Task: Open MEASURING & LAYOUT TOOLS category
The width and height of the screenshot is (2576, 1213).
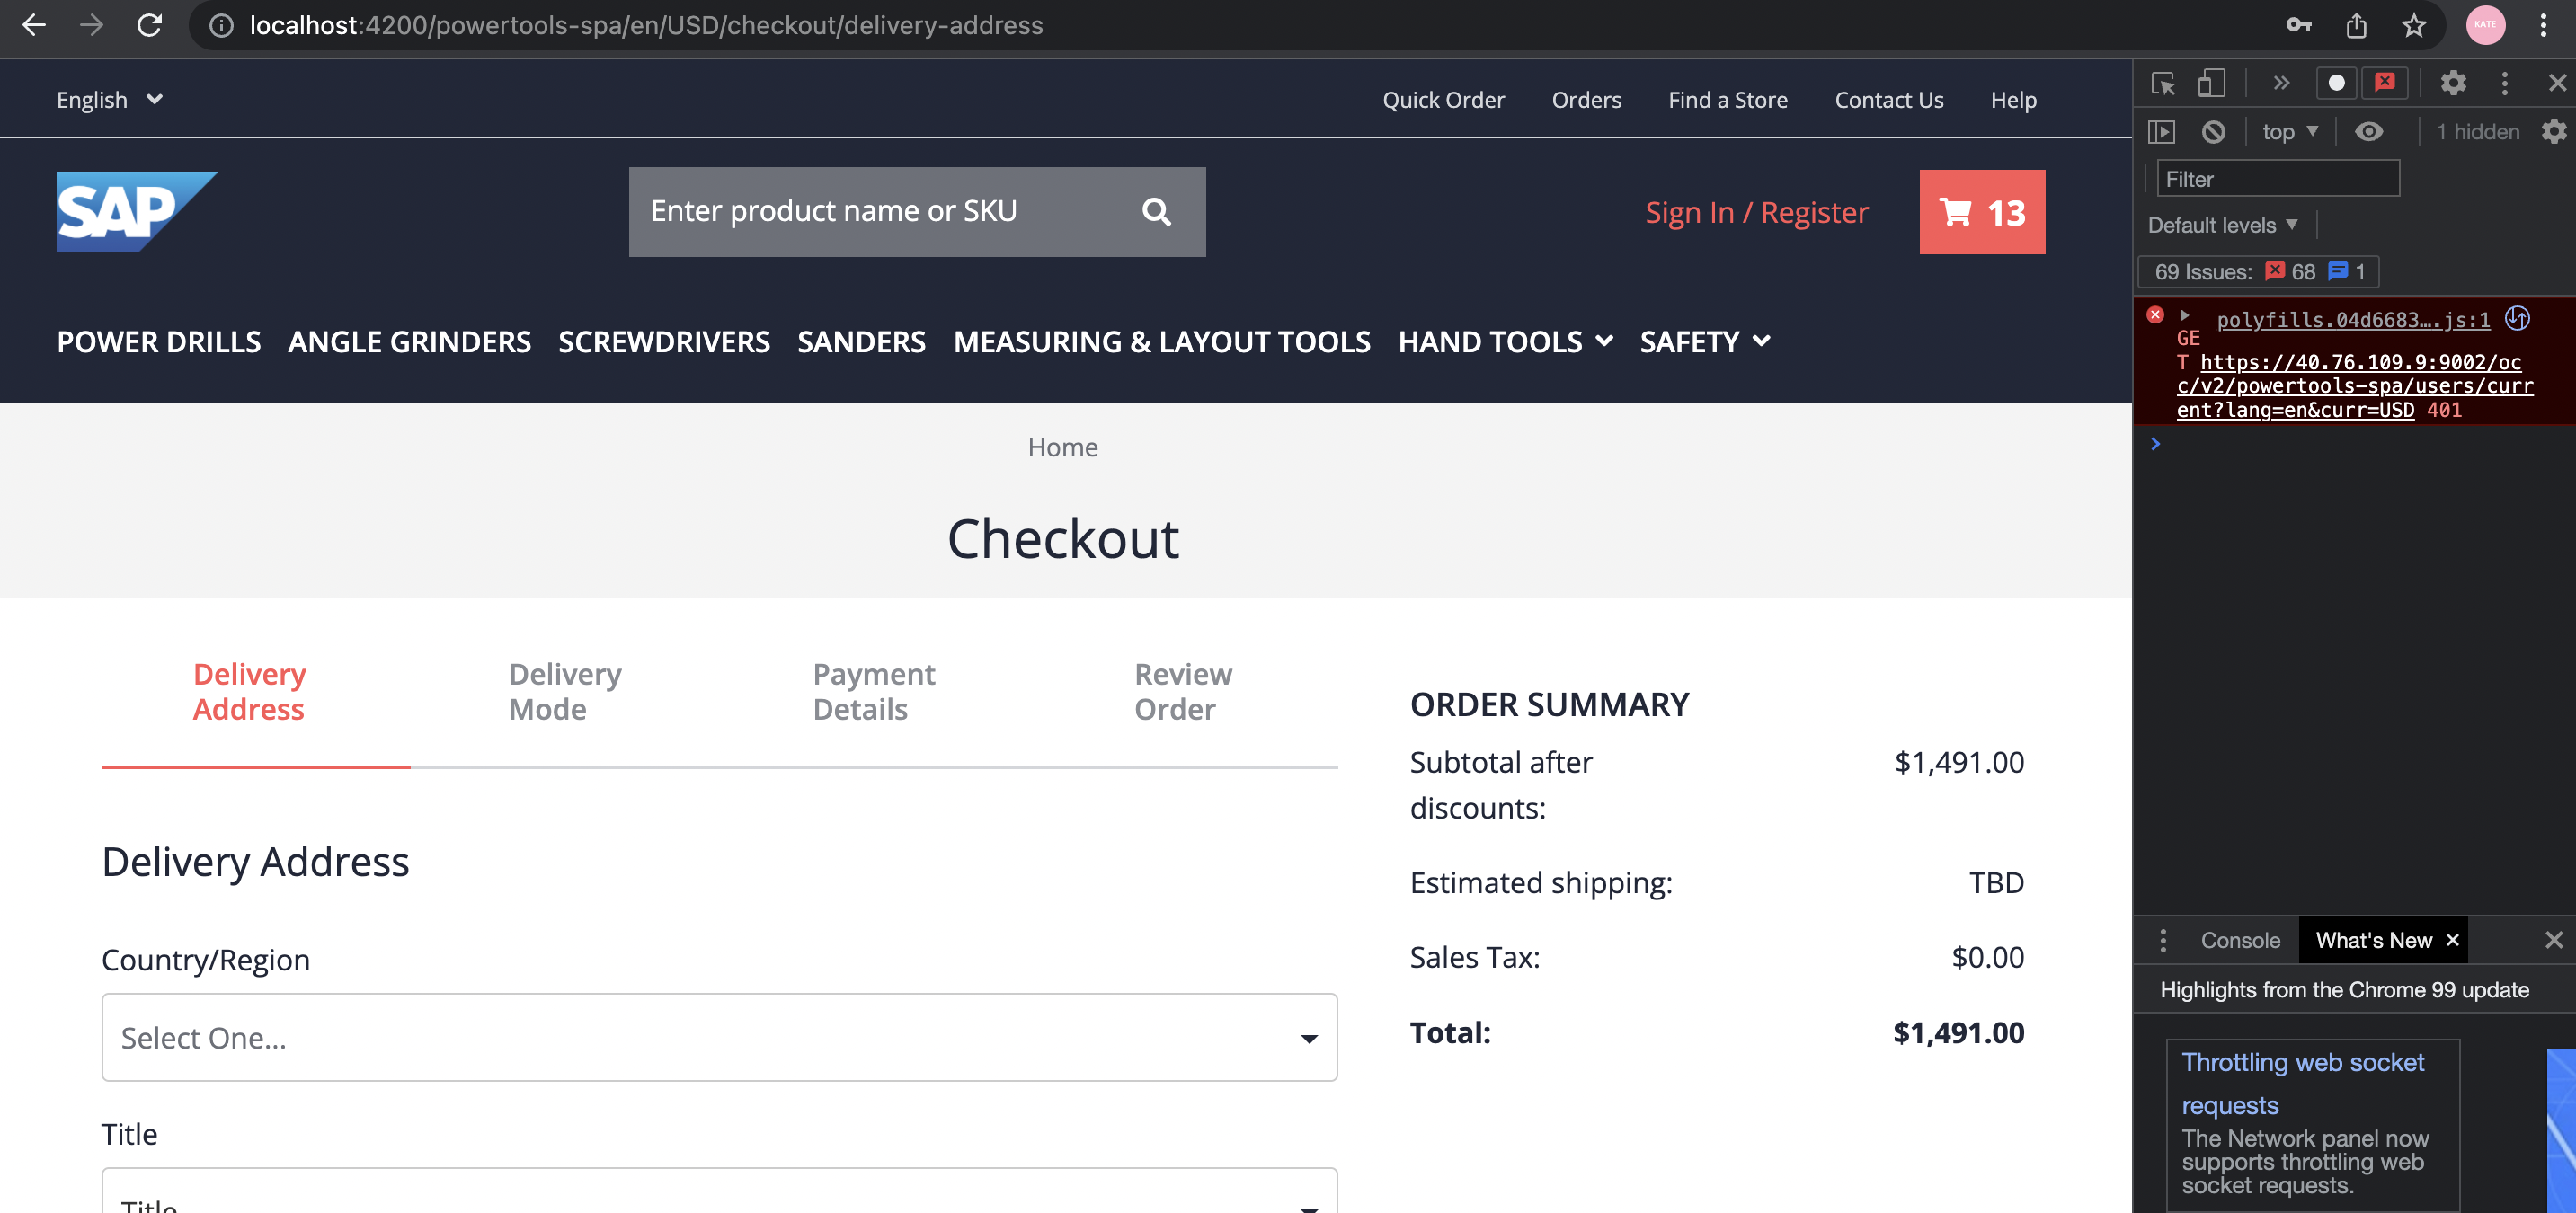Action: (x=1161, y=342)
